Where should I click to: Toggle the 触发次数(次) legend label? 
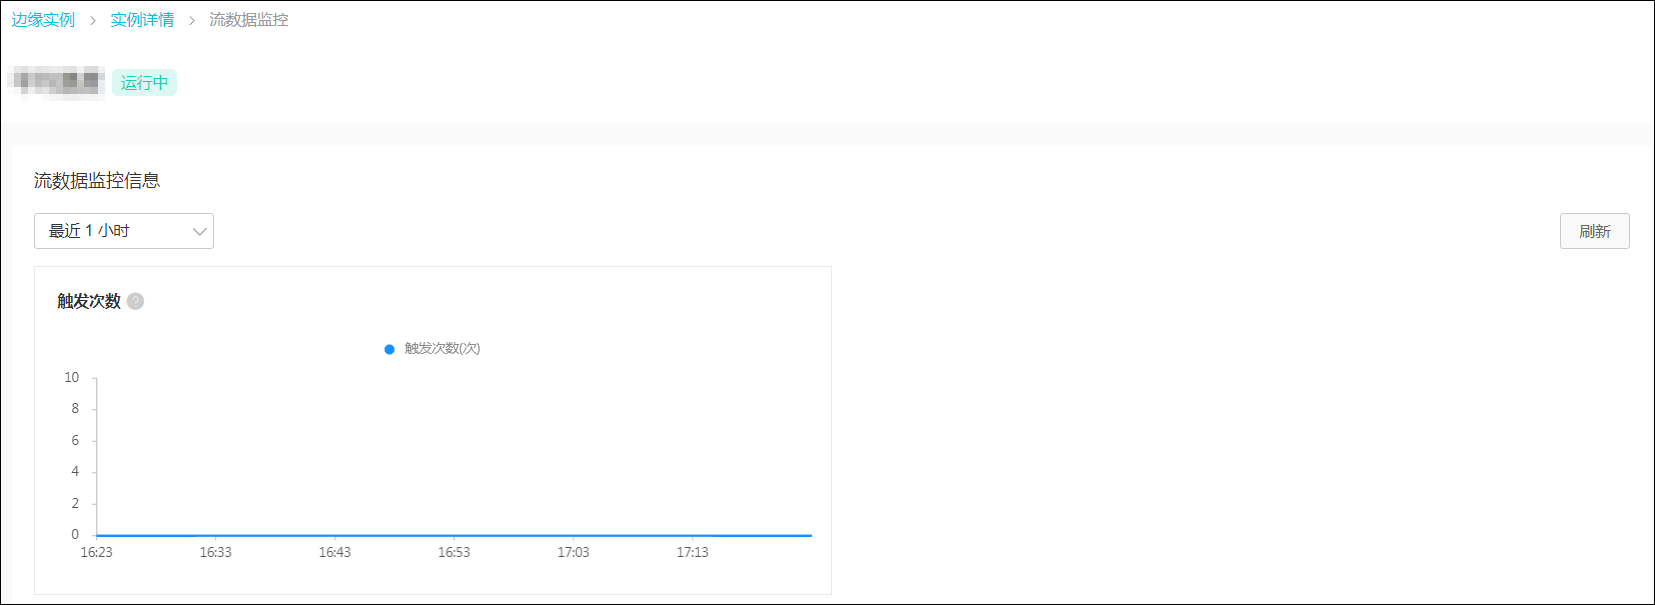pyautogui.click(x=442, y=349)
